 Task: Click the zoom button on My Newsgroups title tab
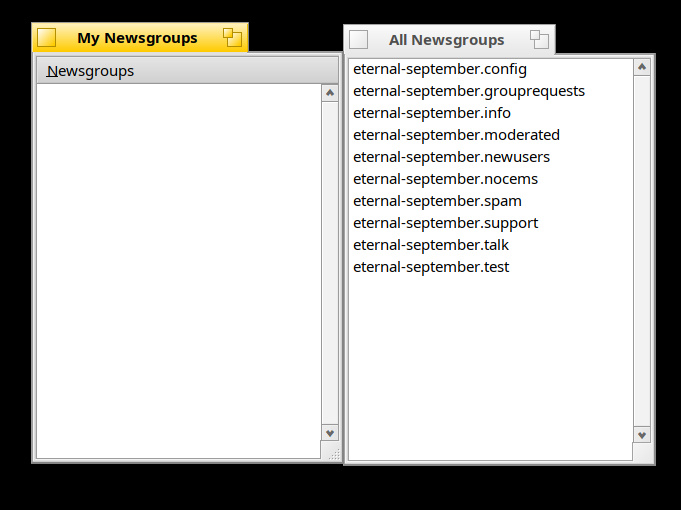tap(233, 38)
